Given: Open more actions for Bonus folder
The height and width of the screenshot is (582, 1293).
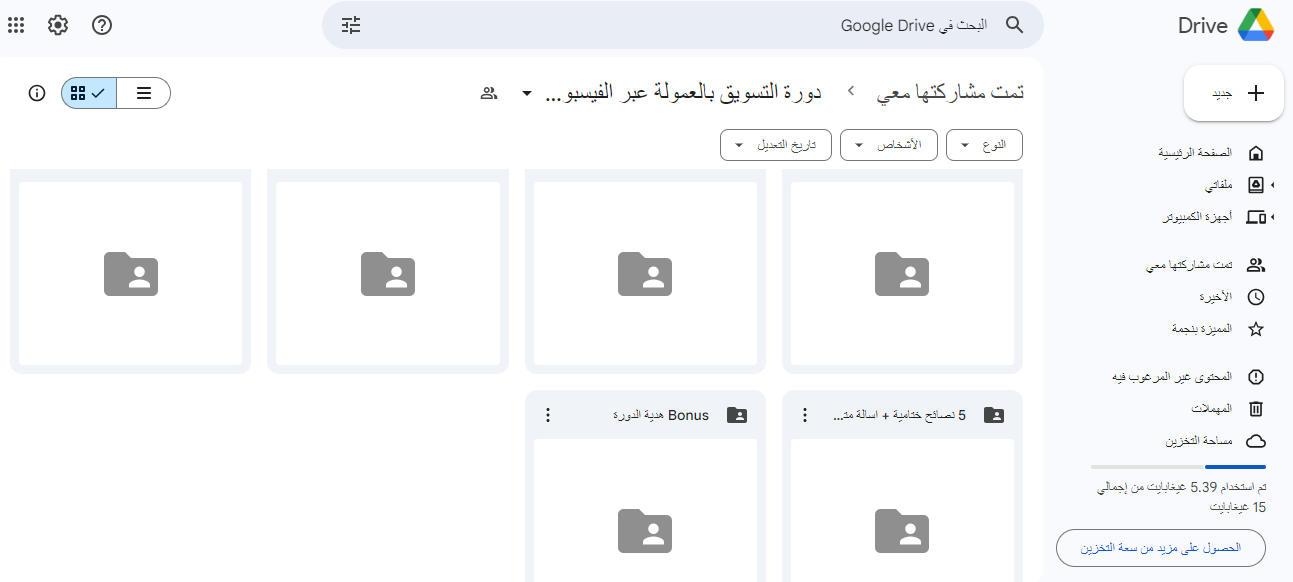Looking at the screenshot, I should click(x=547, y=415).
